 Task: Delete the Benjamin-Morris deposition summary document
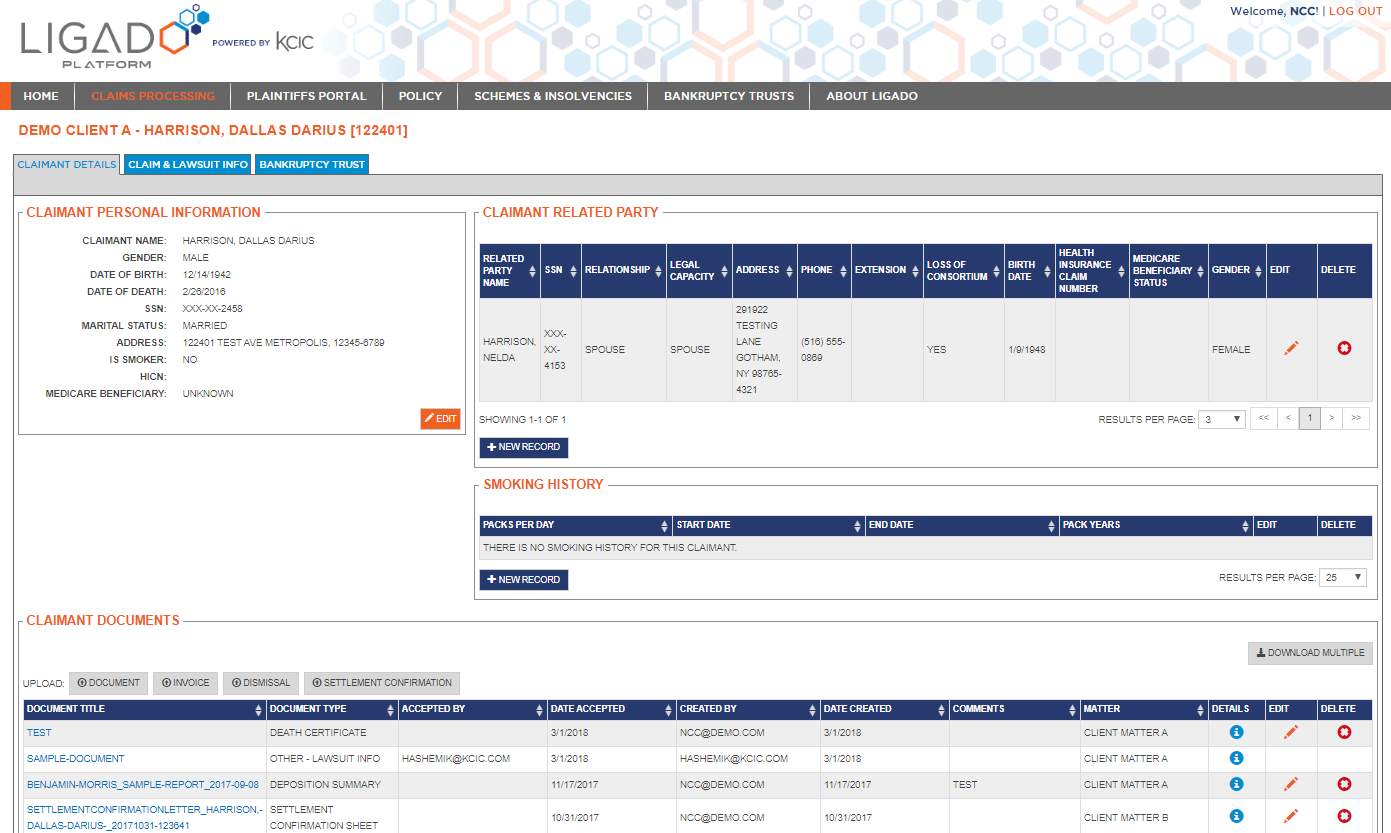pyautogui.click(x=1344, y=784)
